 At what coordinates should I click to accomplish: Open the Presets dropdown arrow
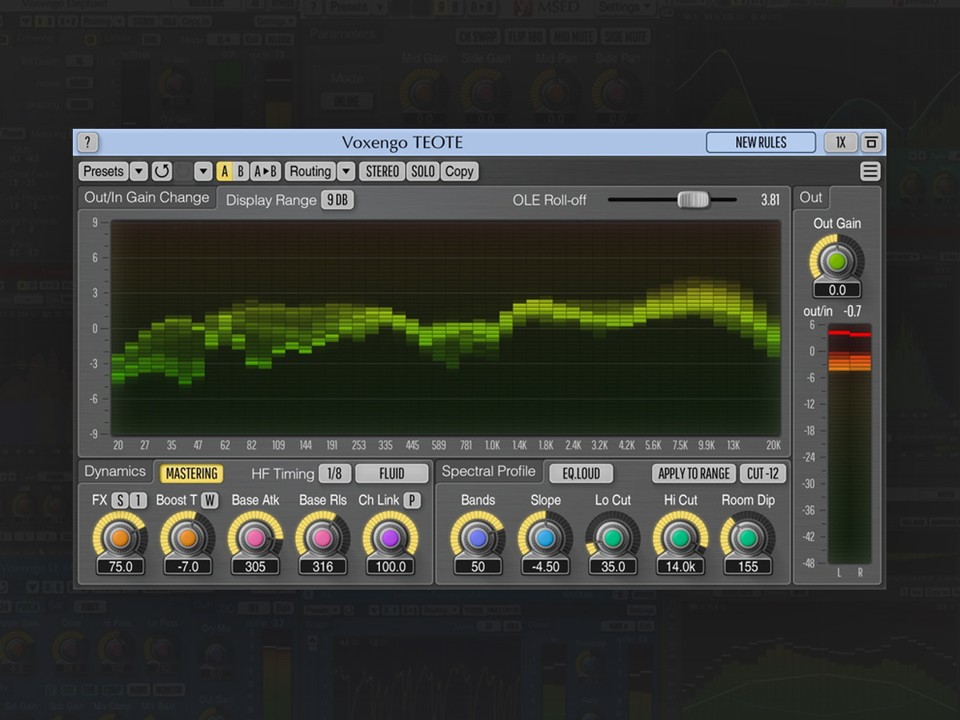coord(139,171)
